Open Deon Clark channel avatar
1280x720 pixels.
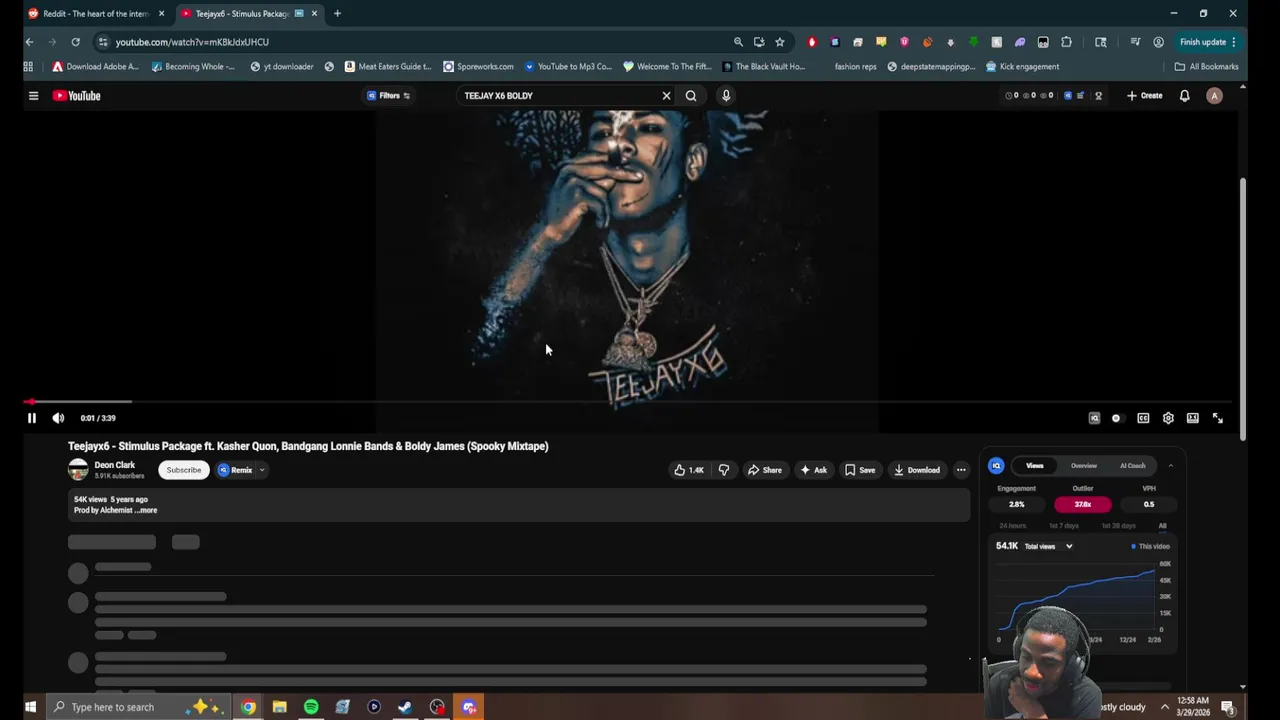[78, 470]
